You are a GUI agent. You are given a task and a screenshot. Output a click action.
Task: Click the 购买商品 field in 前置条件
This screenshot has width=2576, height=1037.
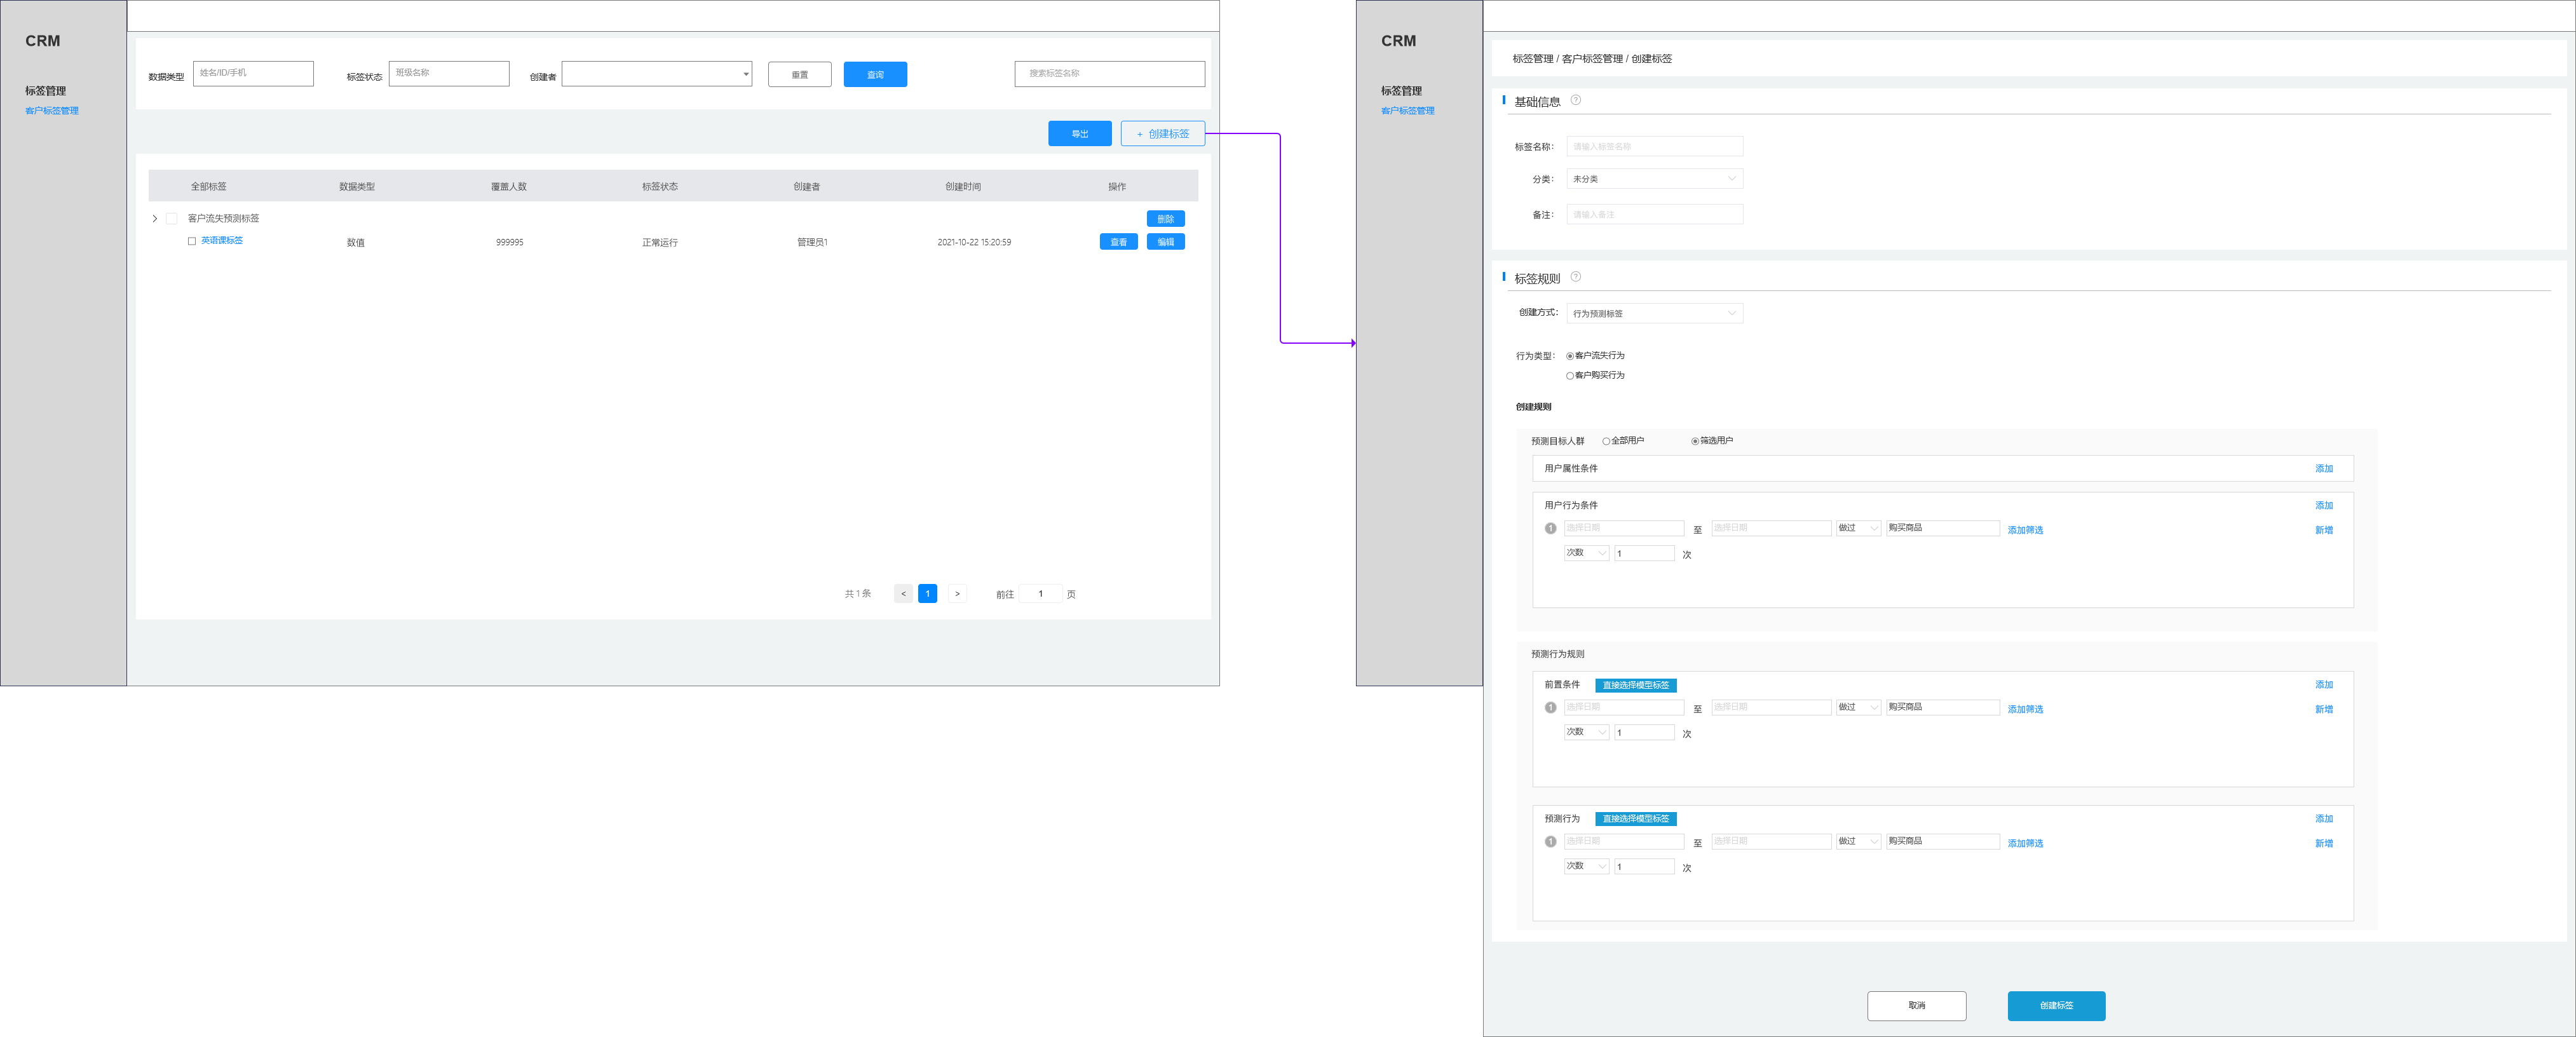tap(1943, 707)
